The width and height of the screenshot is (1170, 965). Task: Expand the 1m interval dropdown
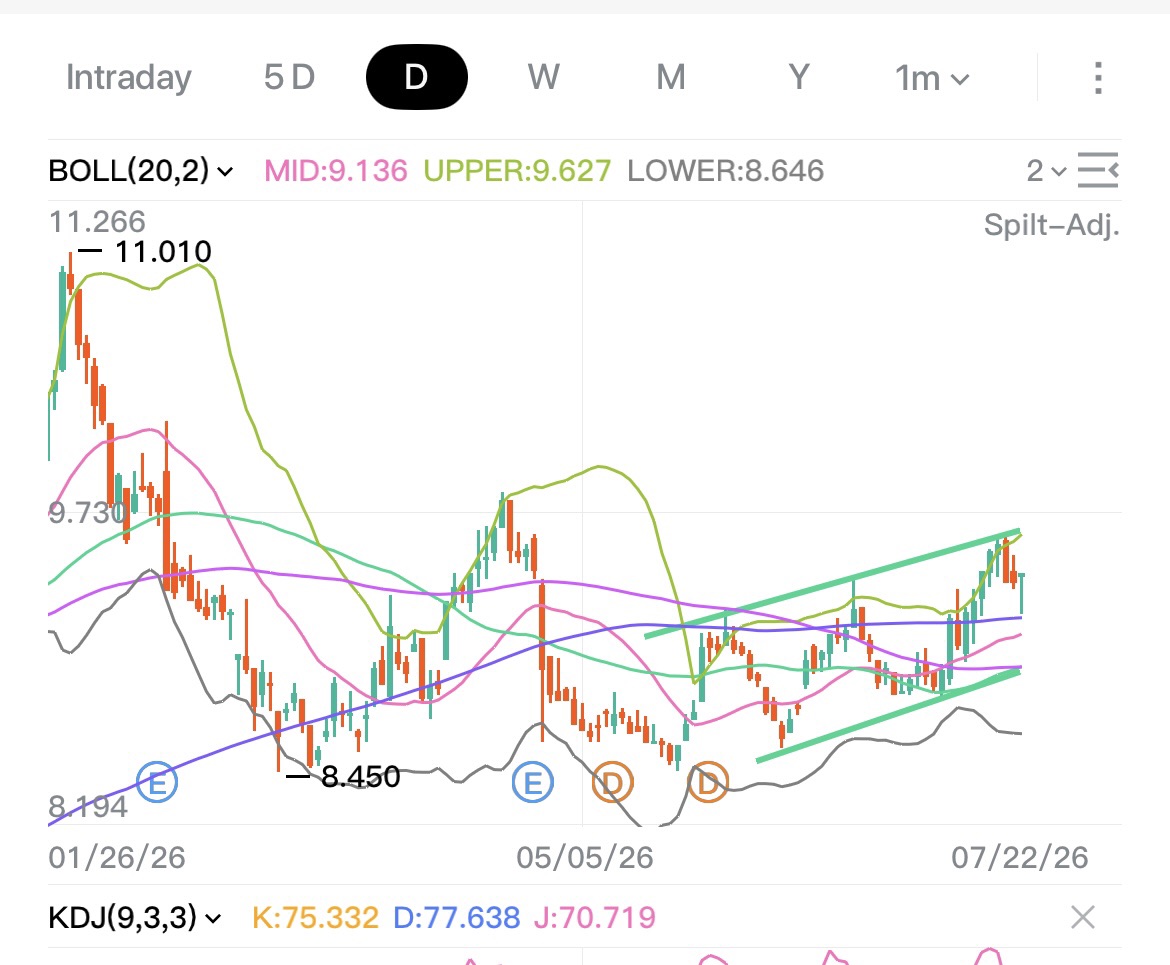point(932,78)
